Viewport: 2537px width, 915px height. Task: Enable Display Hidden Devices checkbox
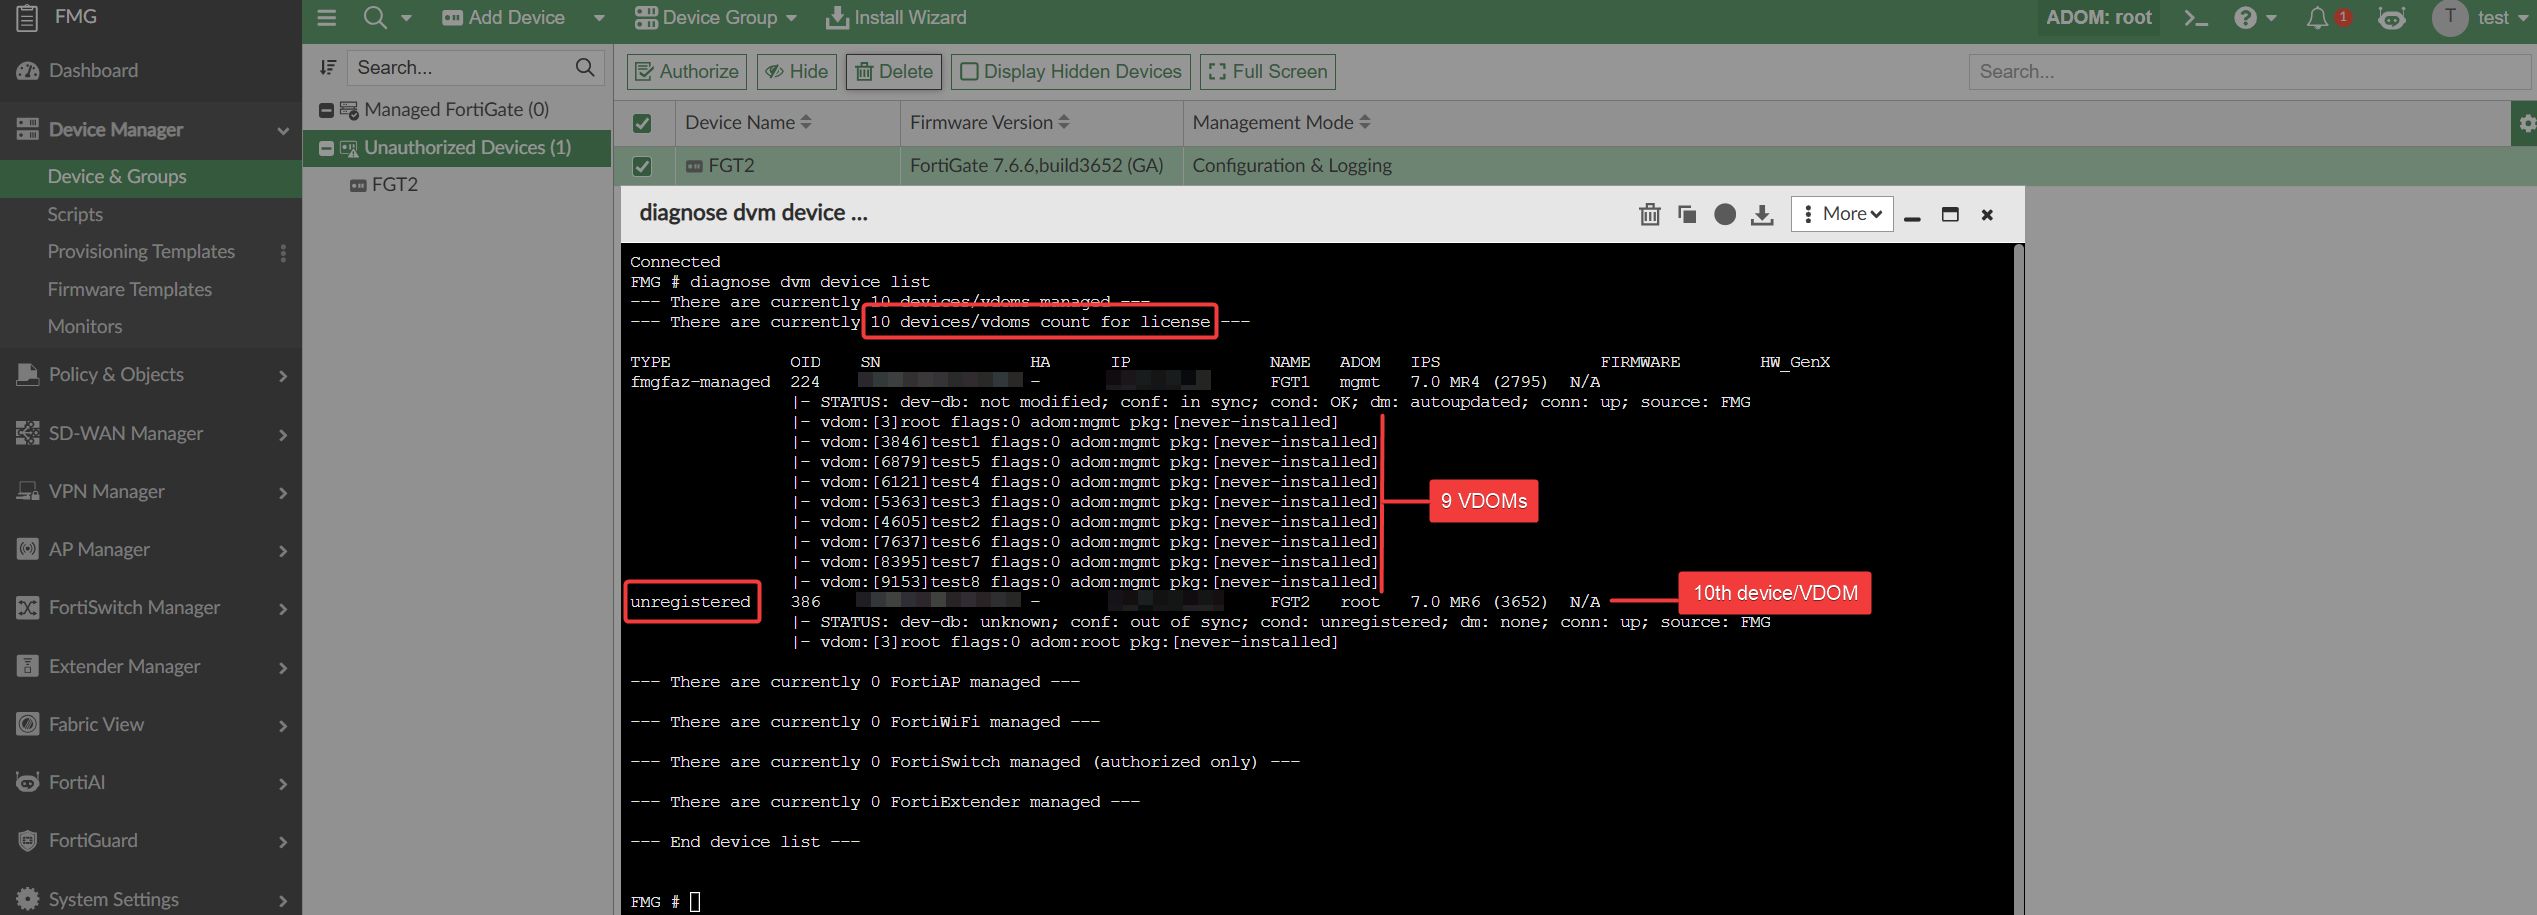pyautogui.click(x=968, y=72)
